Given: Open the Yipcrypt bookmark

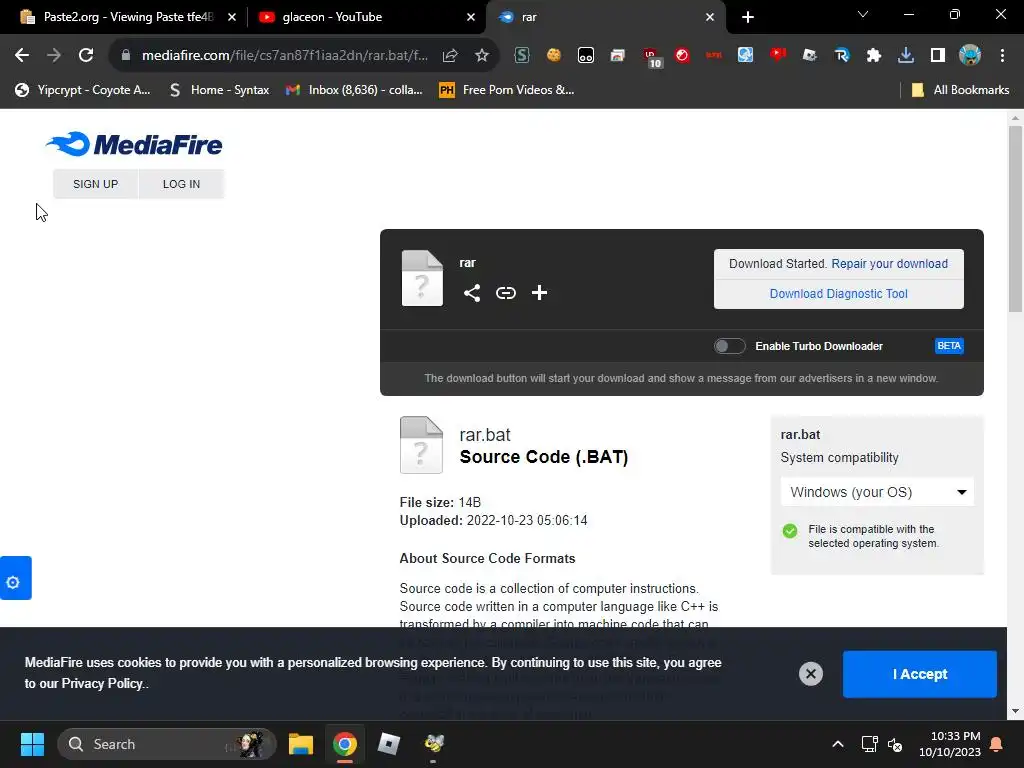Looking at the screenshot, I should click(83, 90).
